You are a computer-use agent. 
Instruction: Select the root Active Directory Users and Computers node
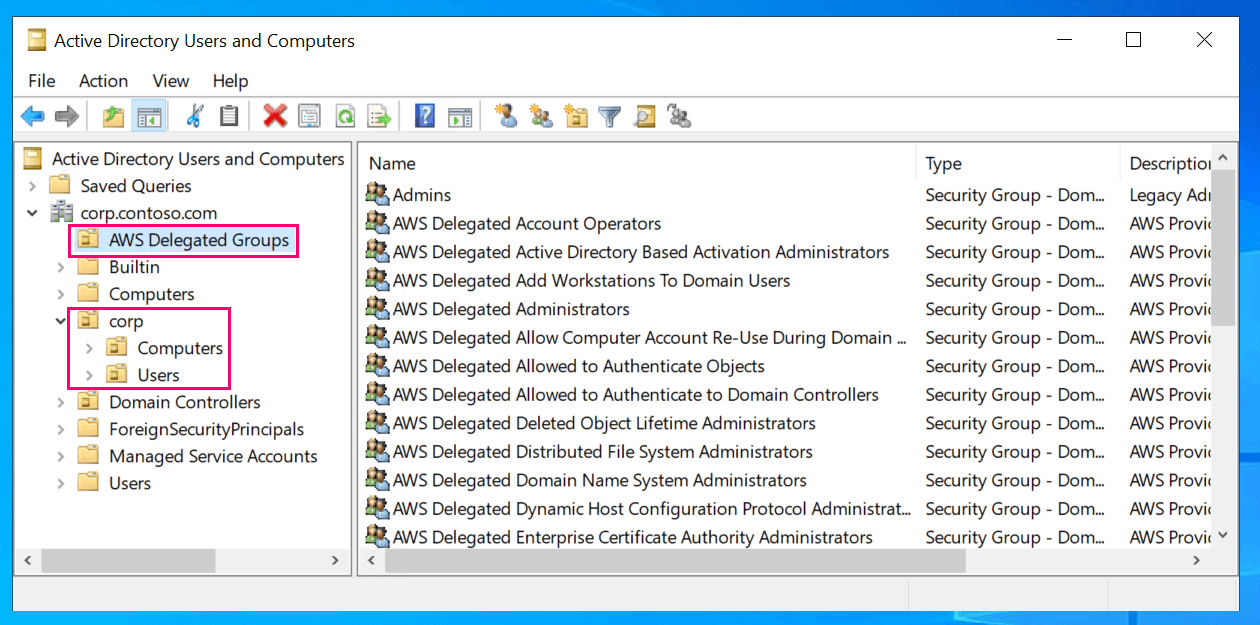click(x=198, y=159)
